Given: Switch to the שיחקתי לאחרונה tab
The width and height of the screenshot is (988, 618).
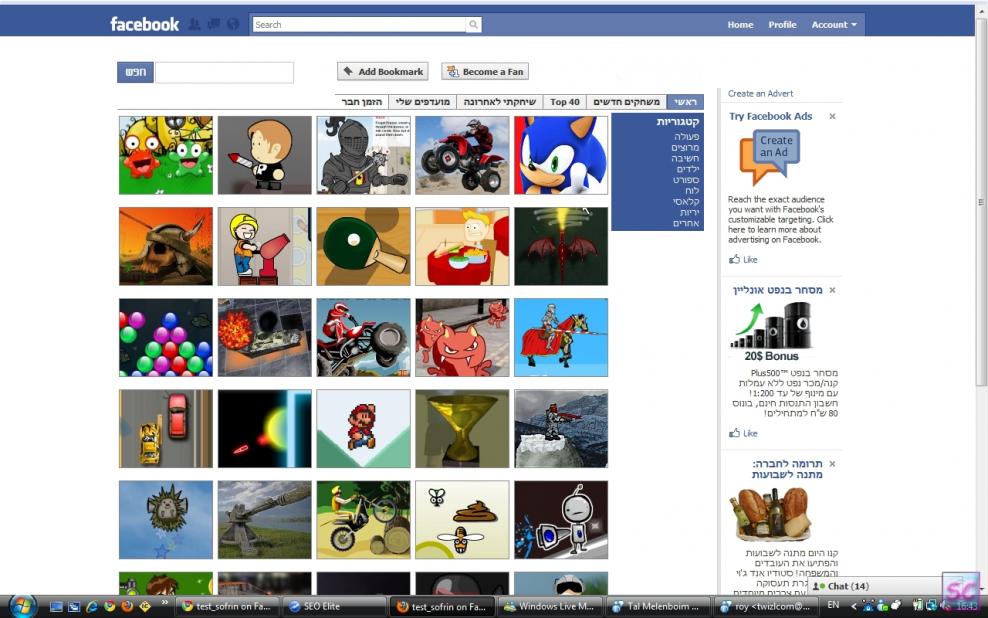Looking at the screenshot, I should pyautogui.click(x=500, y=102).
